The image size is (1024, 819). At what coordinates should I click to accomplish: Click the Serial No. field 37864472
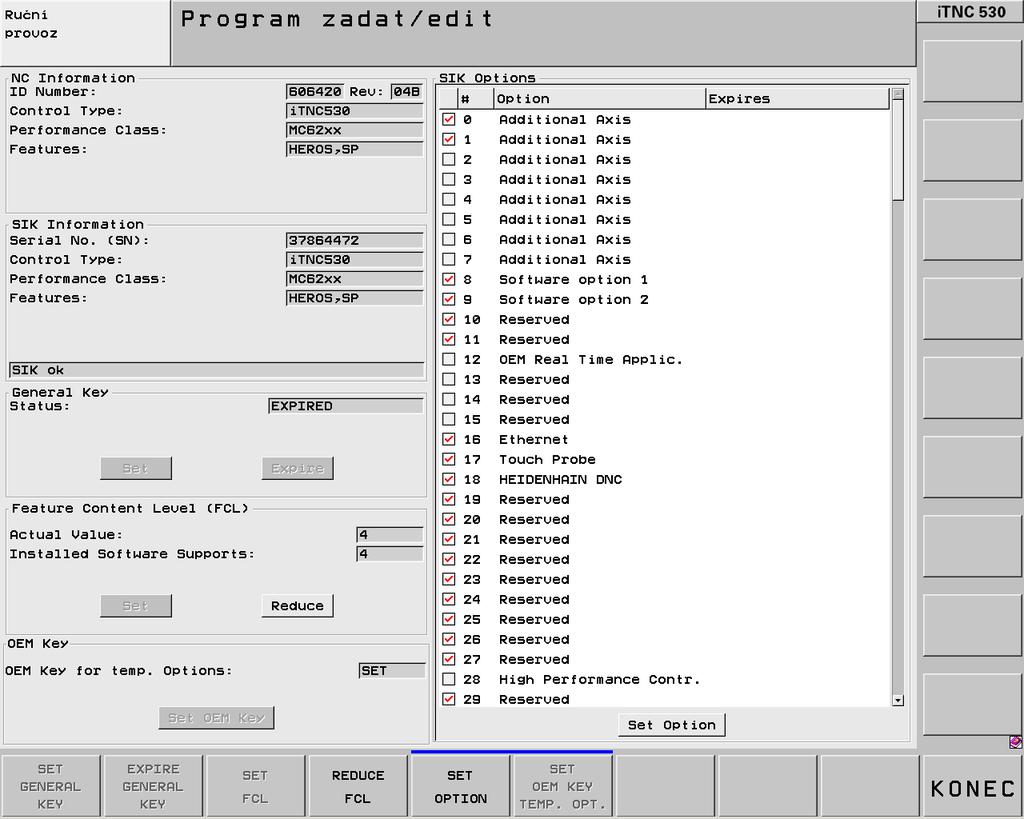click(x=355, y=240)
